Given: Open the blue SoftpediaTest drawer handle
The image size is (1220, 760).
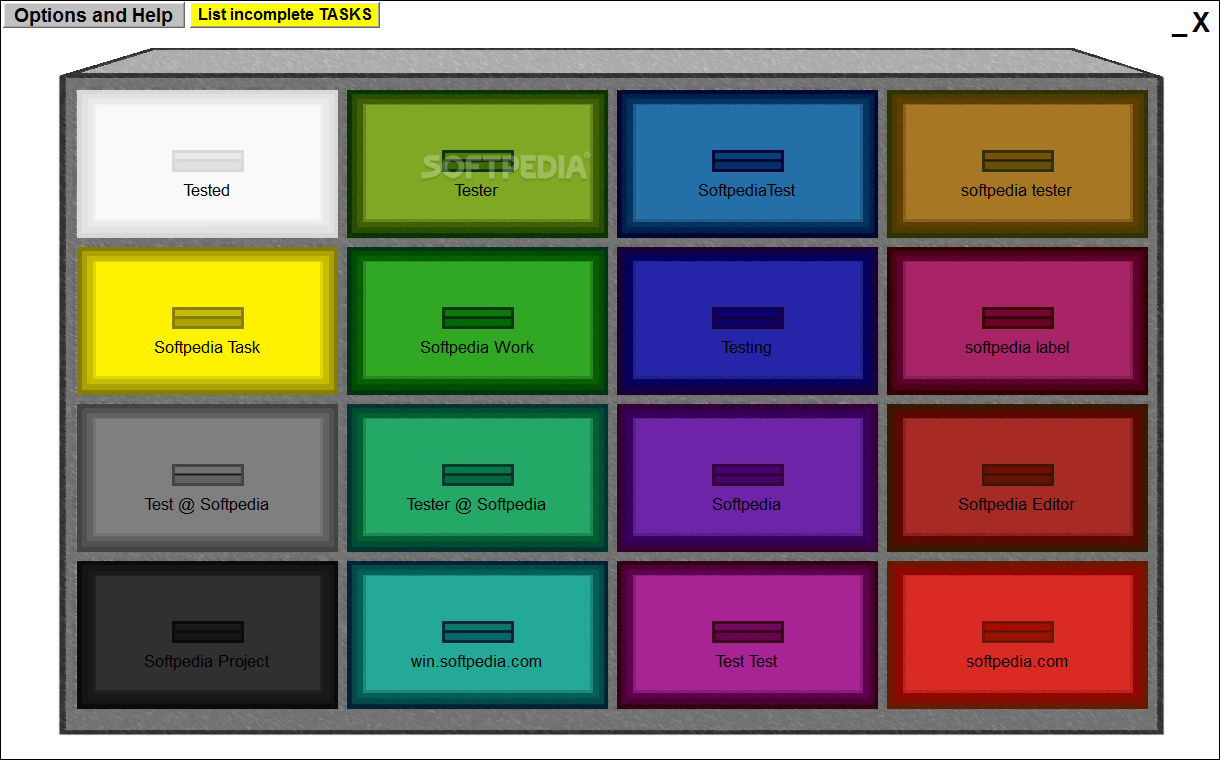Looking at the screenshot, I should [x=748, y=161].
